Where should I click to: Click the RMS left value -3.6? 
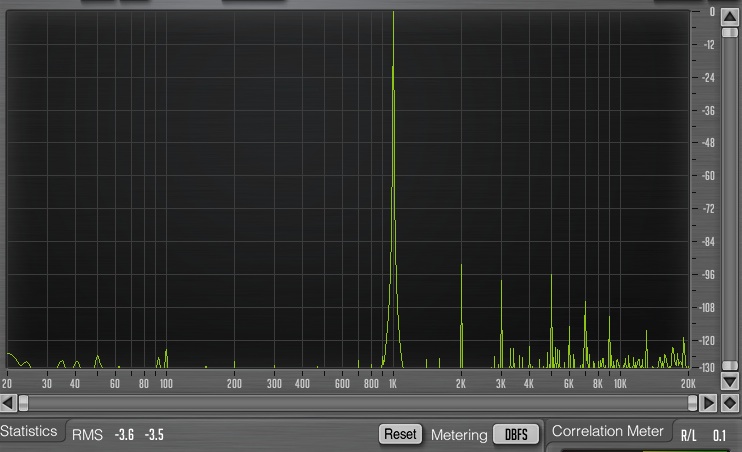point(124,435)
